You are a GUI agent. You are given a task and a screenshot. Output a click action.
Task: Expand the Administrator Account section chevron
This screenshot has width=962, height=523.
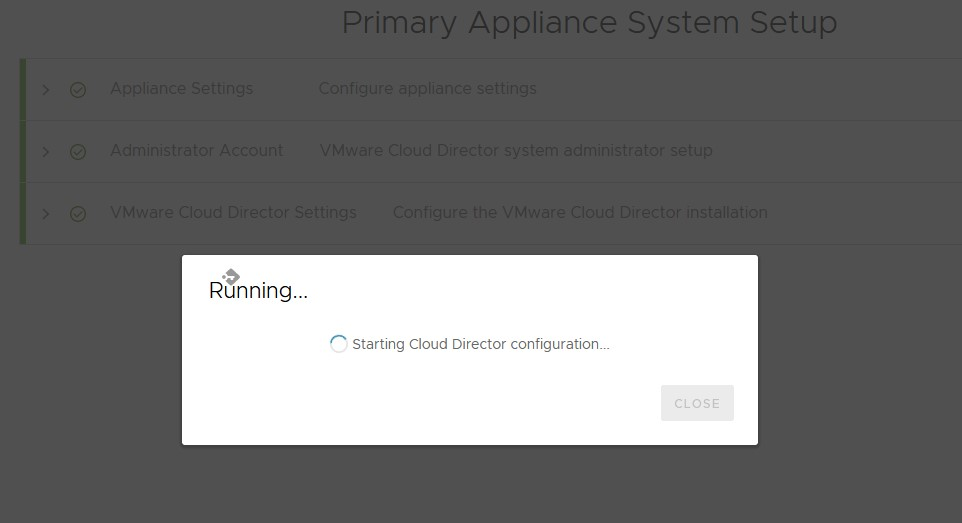click(46, 152)
